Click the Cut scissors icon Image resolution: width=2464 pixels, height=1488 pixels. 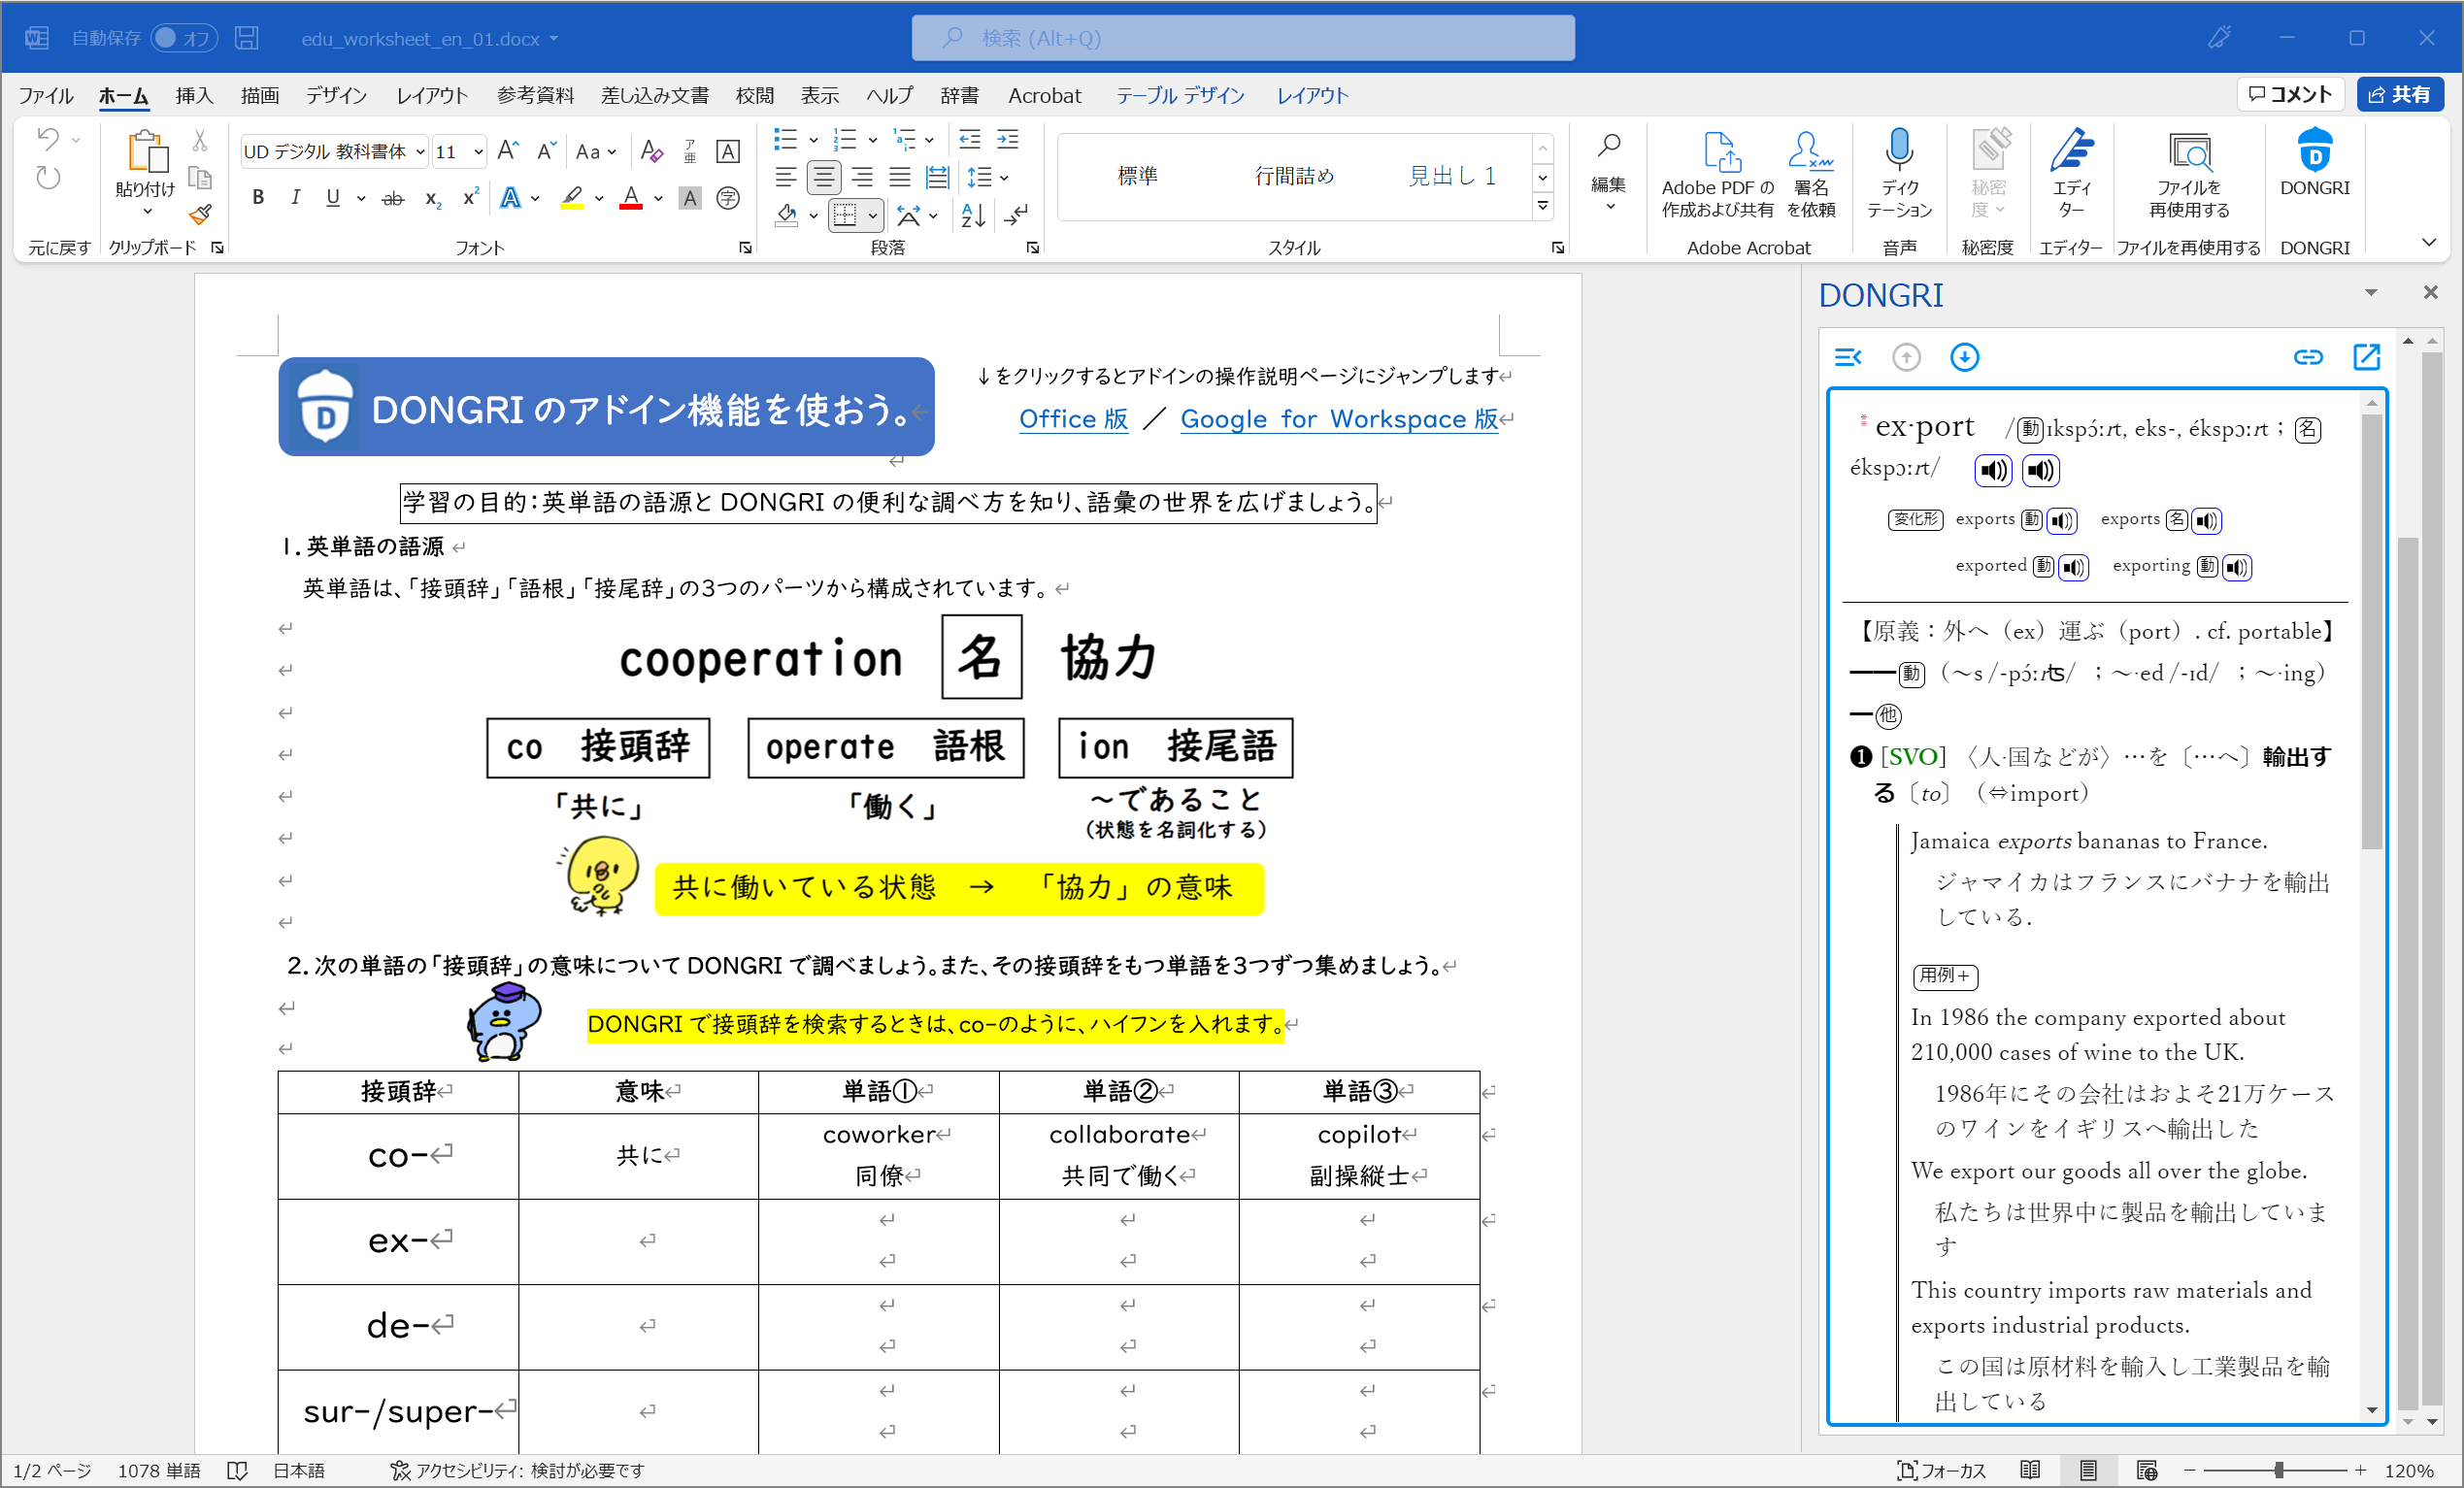point(200,140)
